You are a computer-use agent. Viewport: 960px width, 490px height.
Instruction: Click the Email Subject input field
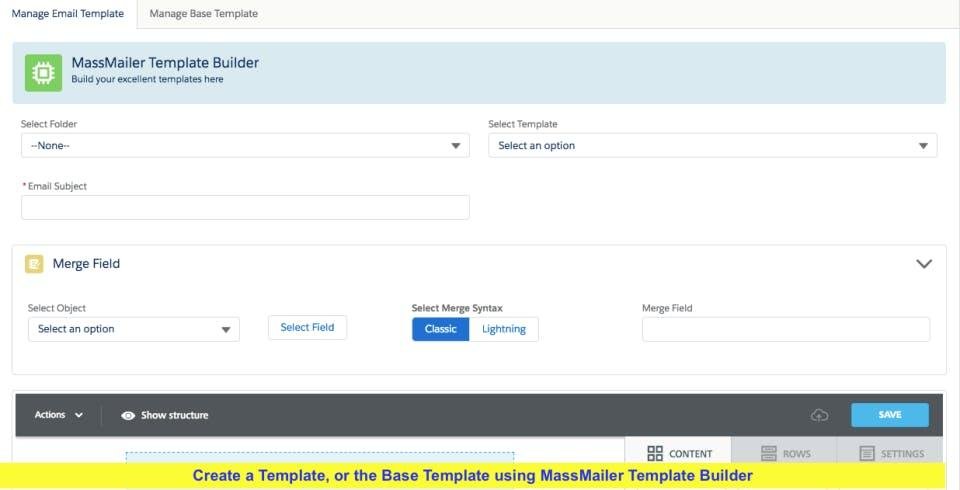click(x=245, y=207)
